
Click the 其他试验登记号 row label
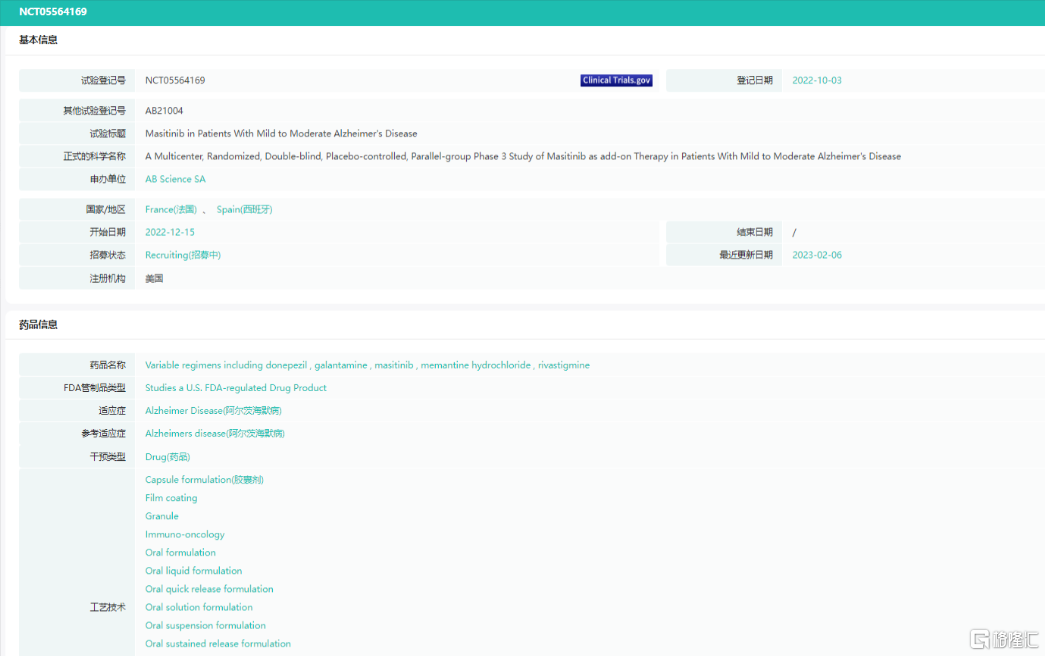(94, 111)
